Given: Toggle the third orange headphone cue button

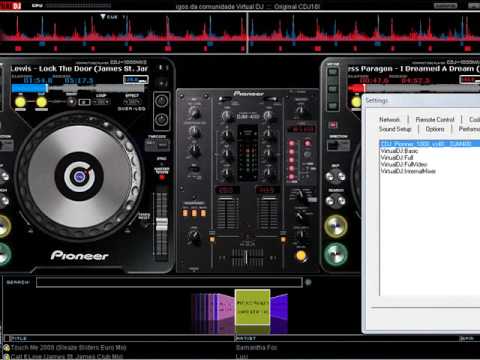Looking at the screenshot, I should [203, 213].
